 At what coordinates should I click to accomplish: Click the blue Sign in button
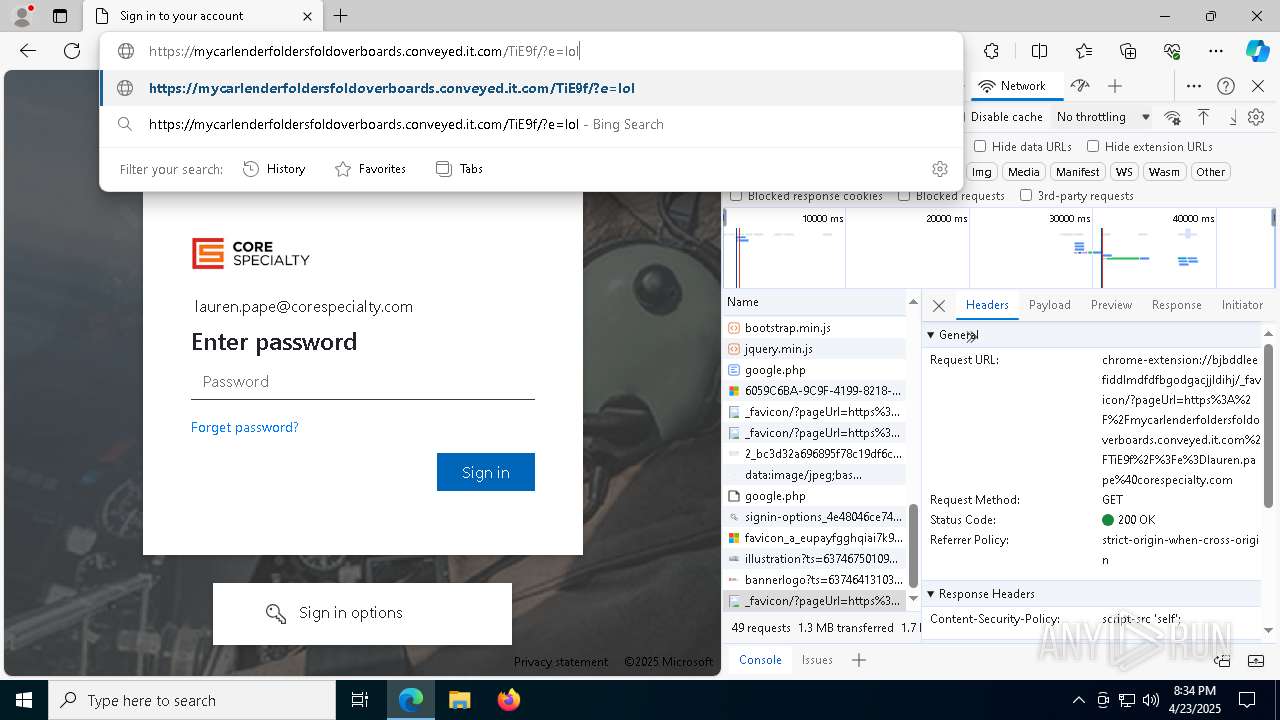(486, 472)
